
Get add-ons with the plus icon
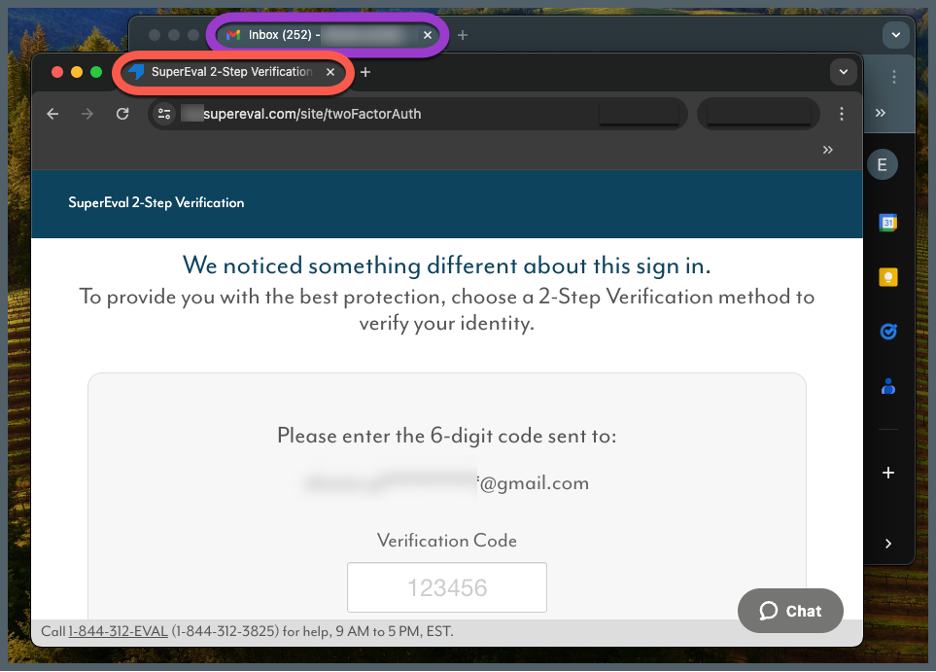[888, 473]
